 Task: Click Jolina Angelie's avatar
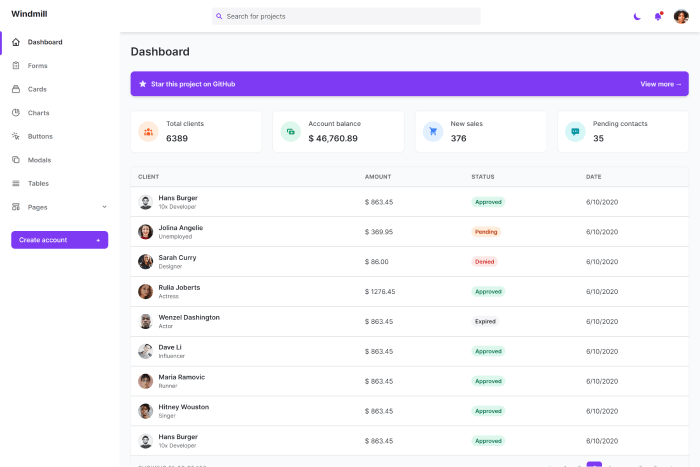(x=145, y=232)
